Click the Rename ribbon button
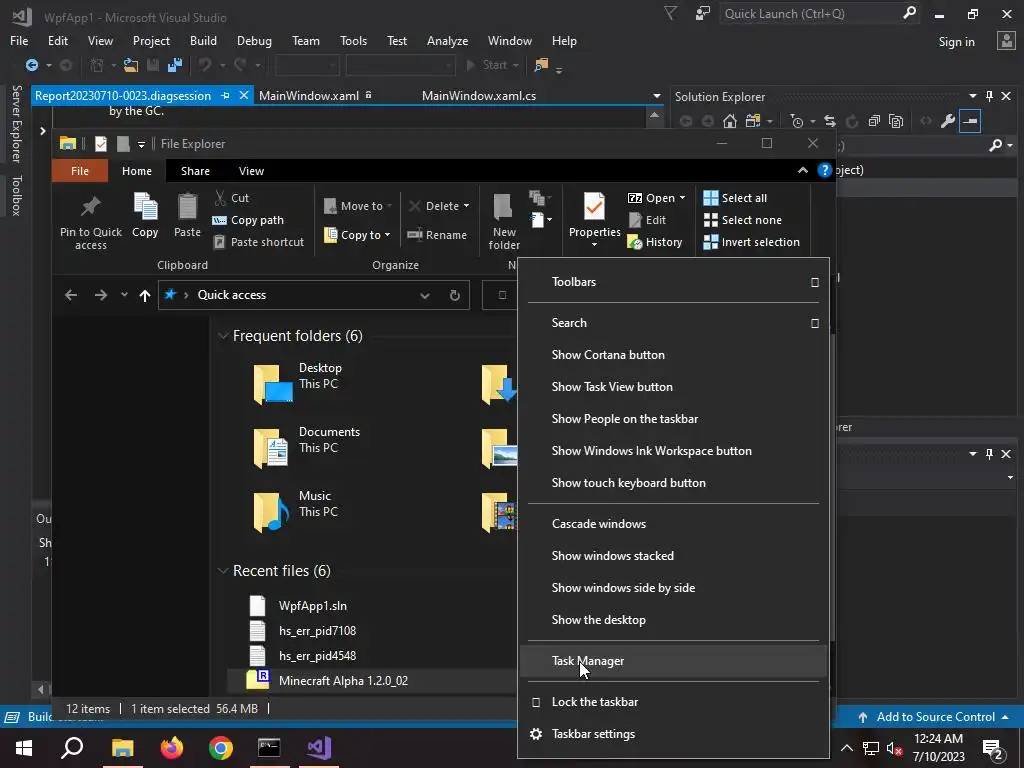The image size is (1024, 768). pyautogui.click(x=437, y=235)
